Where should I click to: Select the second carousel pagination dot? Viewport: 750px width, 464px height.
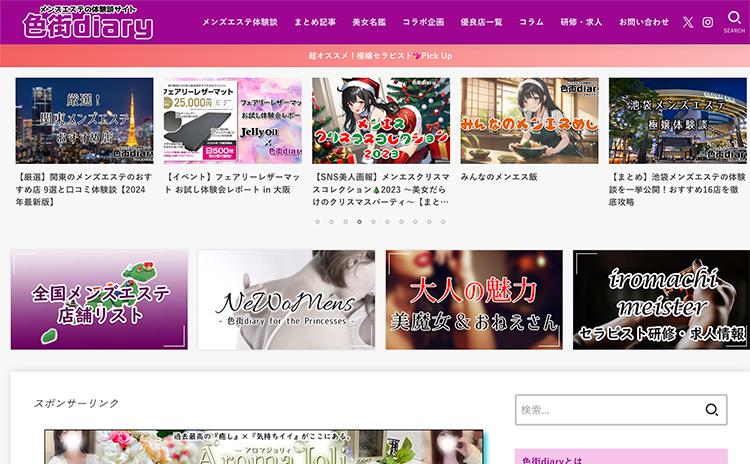[x=331, y=222]
